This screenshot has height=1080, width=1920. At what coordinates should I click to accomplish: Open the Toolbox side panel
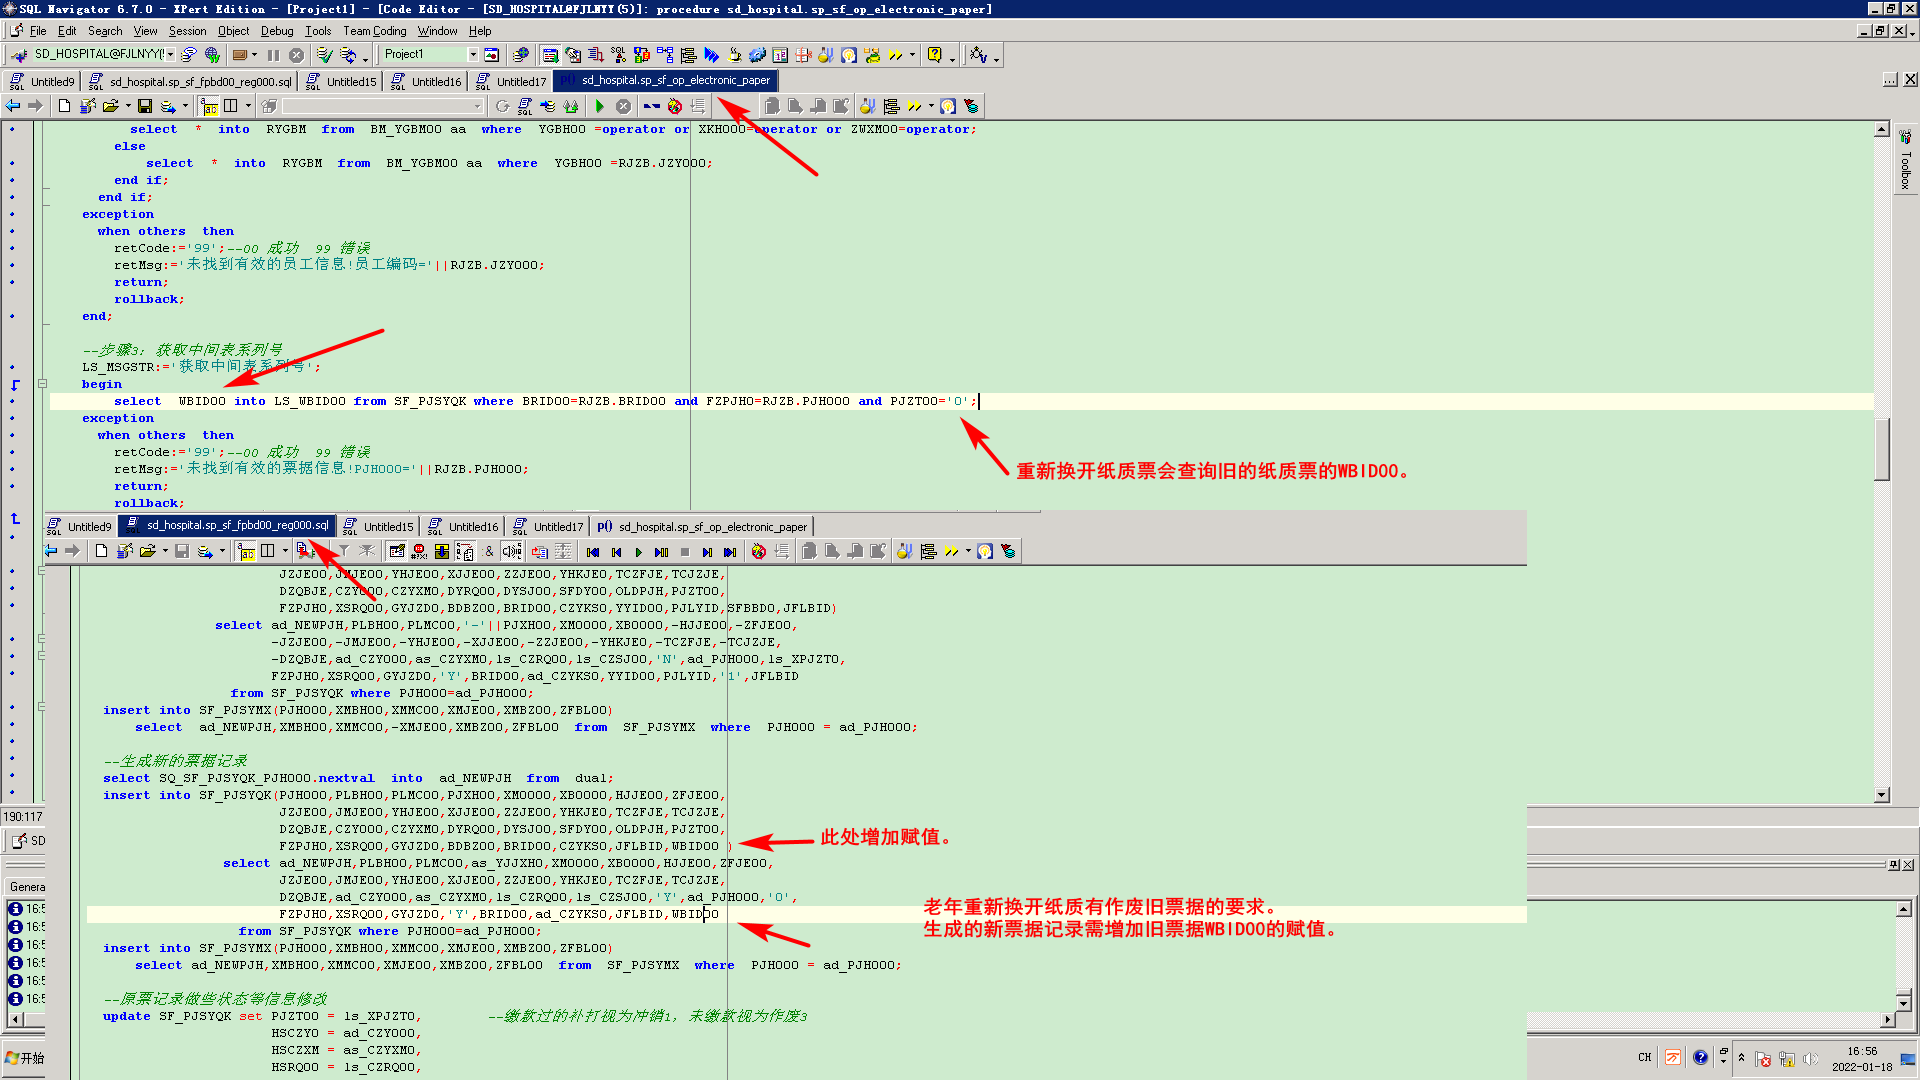point(1905,165)
